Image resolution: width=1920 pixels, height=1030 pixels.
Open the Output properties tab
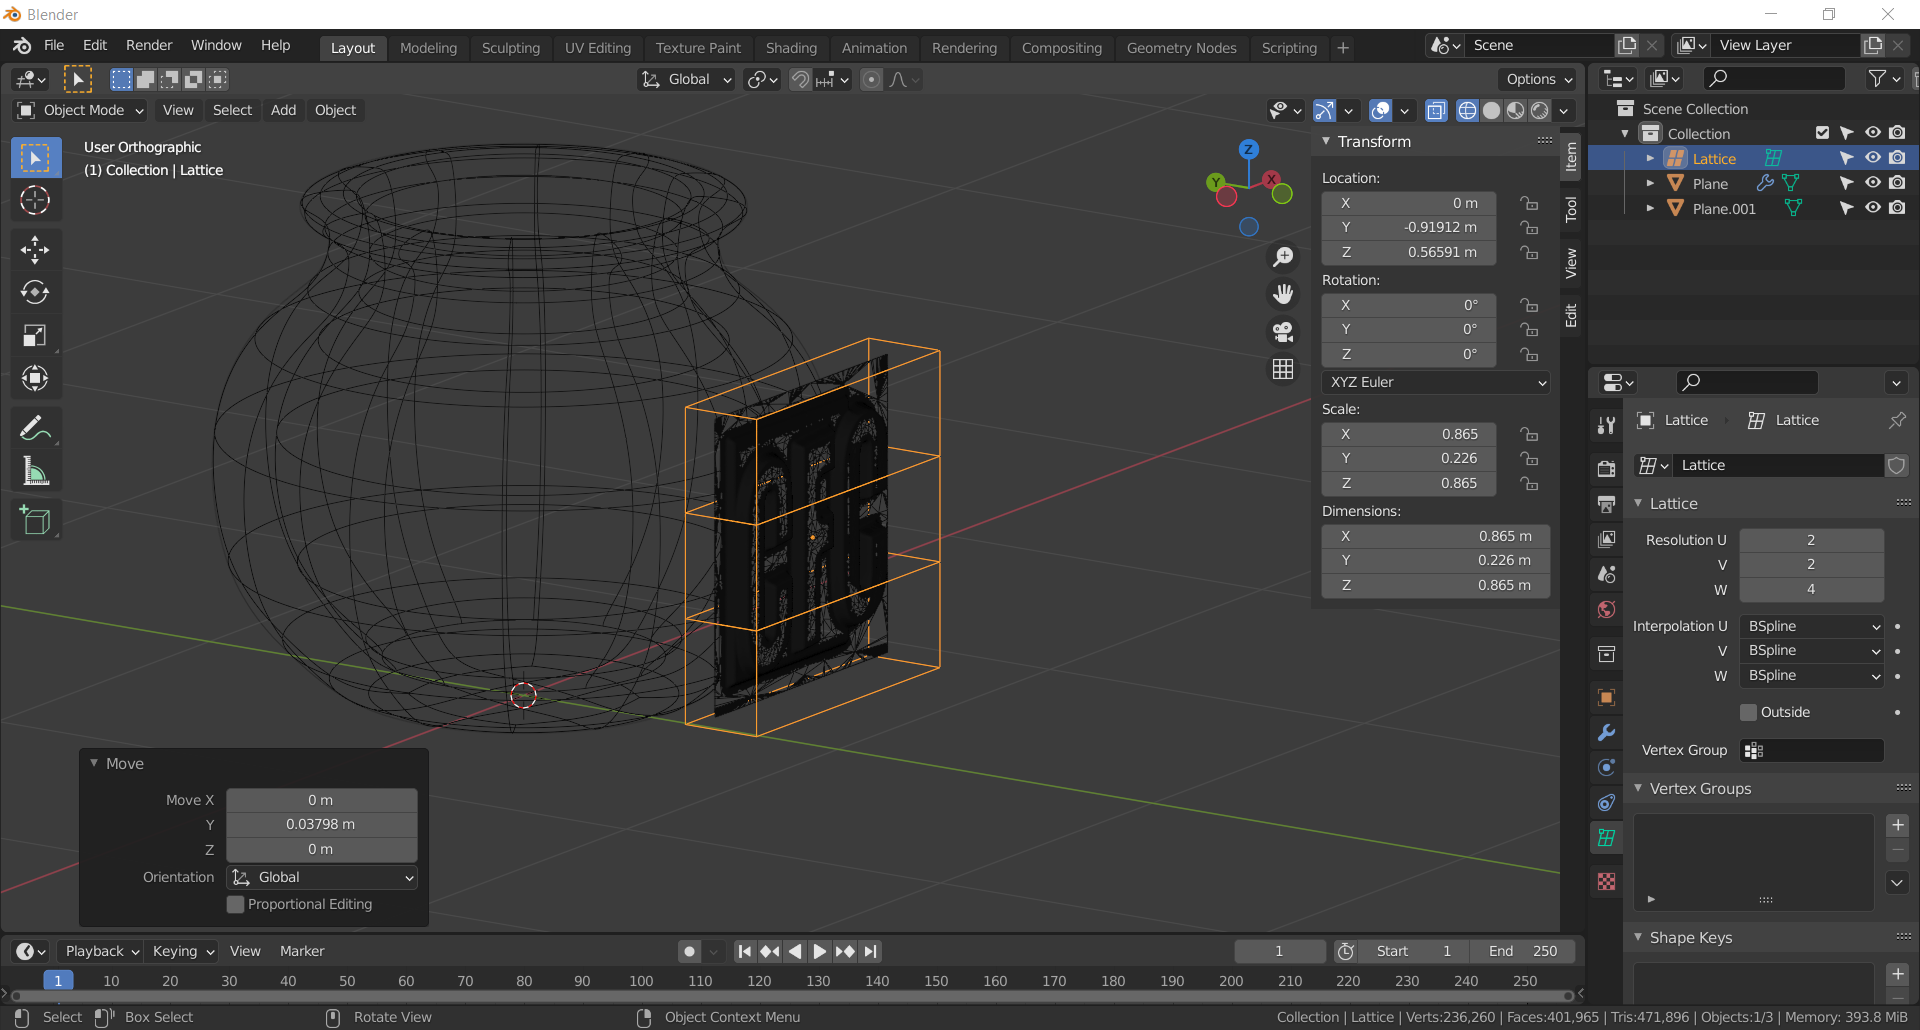pyautogui.click(x=1607, y=504)
